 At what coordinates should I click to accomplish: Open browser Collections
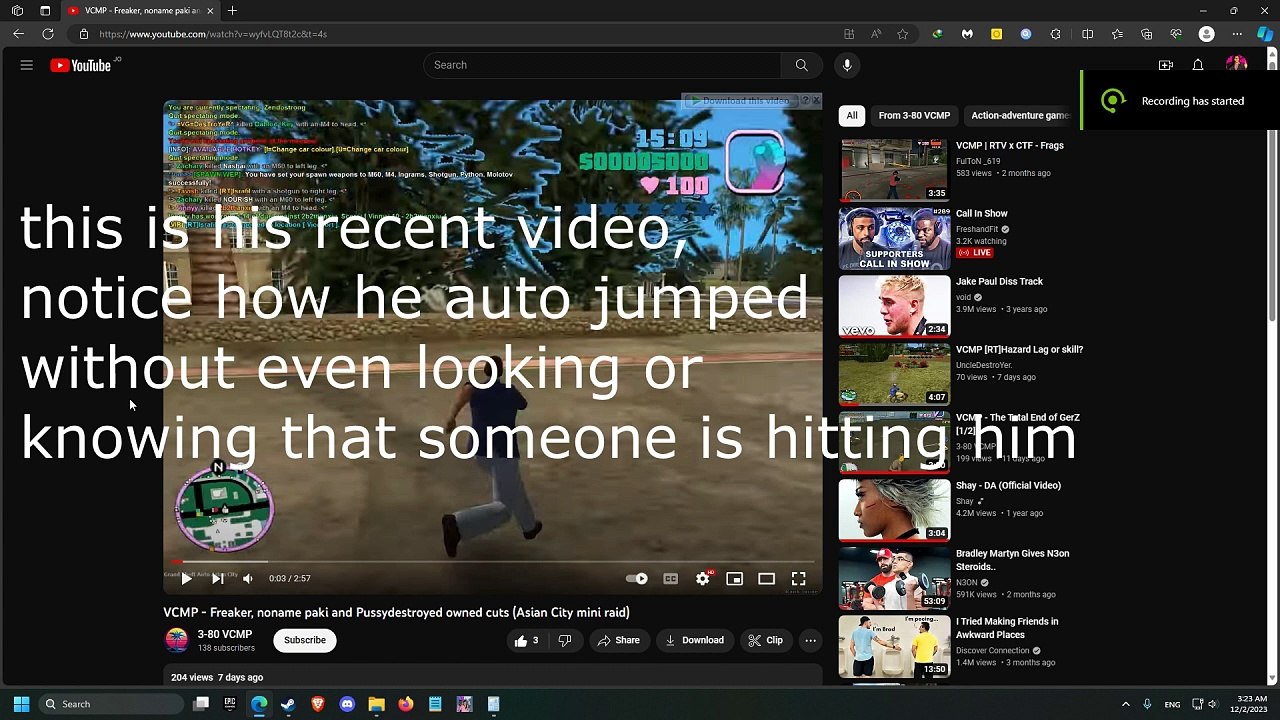point(1147,34)
